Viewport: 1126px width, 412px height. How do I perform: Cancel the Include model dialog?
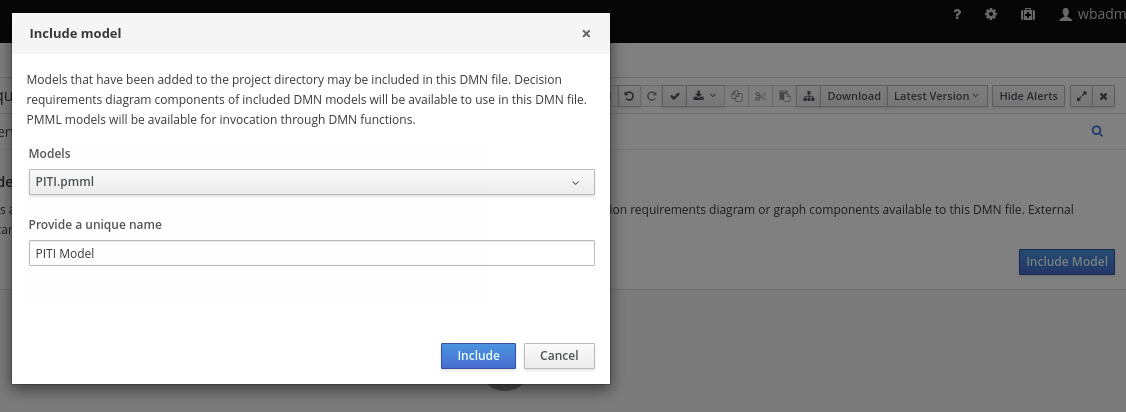559,356
